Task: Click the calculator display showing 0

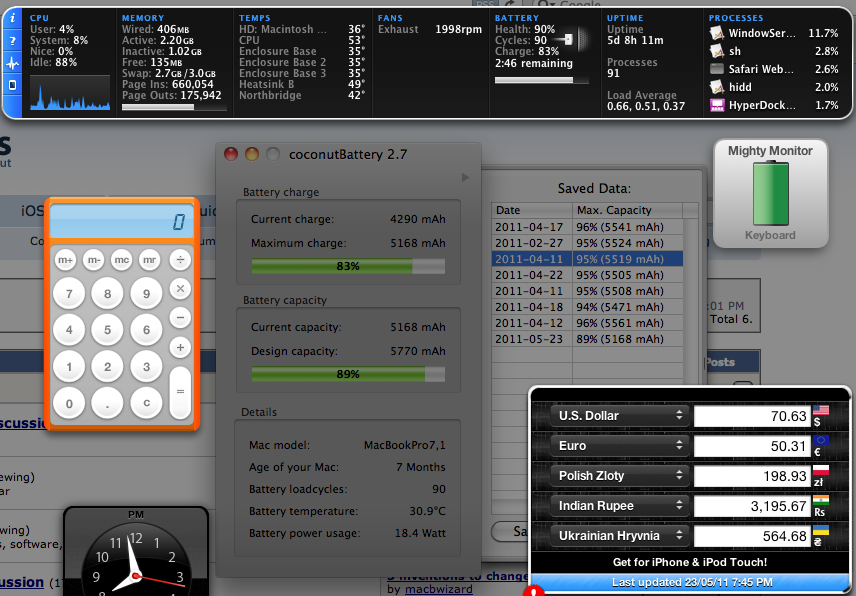Action: pos(121,222)
